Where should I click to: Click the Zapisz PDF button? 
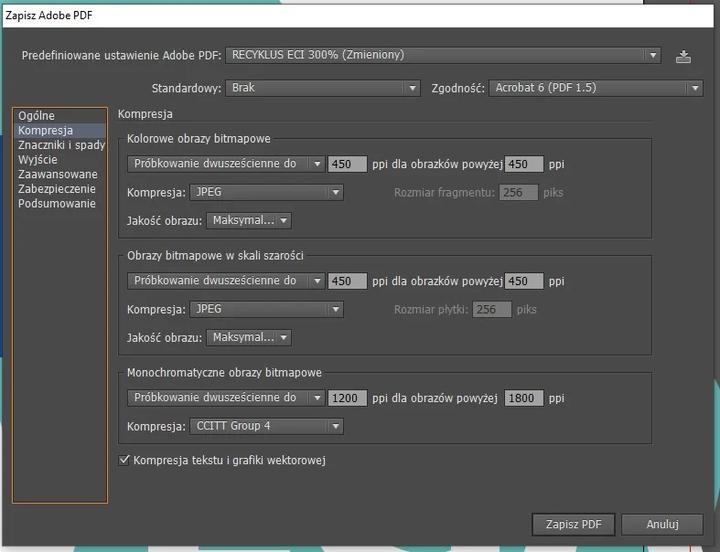(x=573, y=524)
